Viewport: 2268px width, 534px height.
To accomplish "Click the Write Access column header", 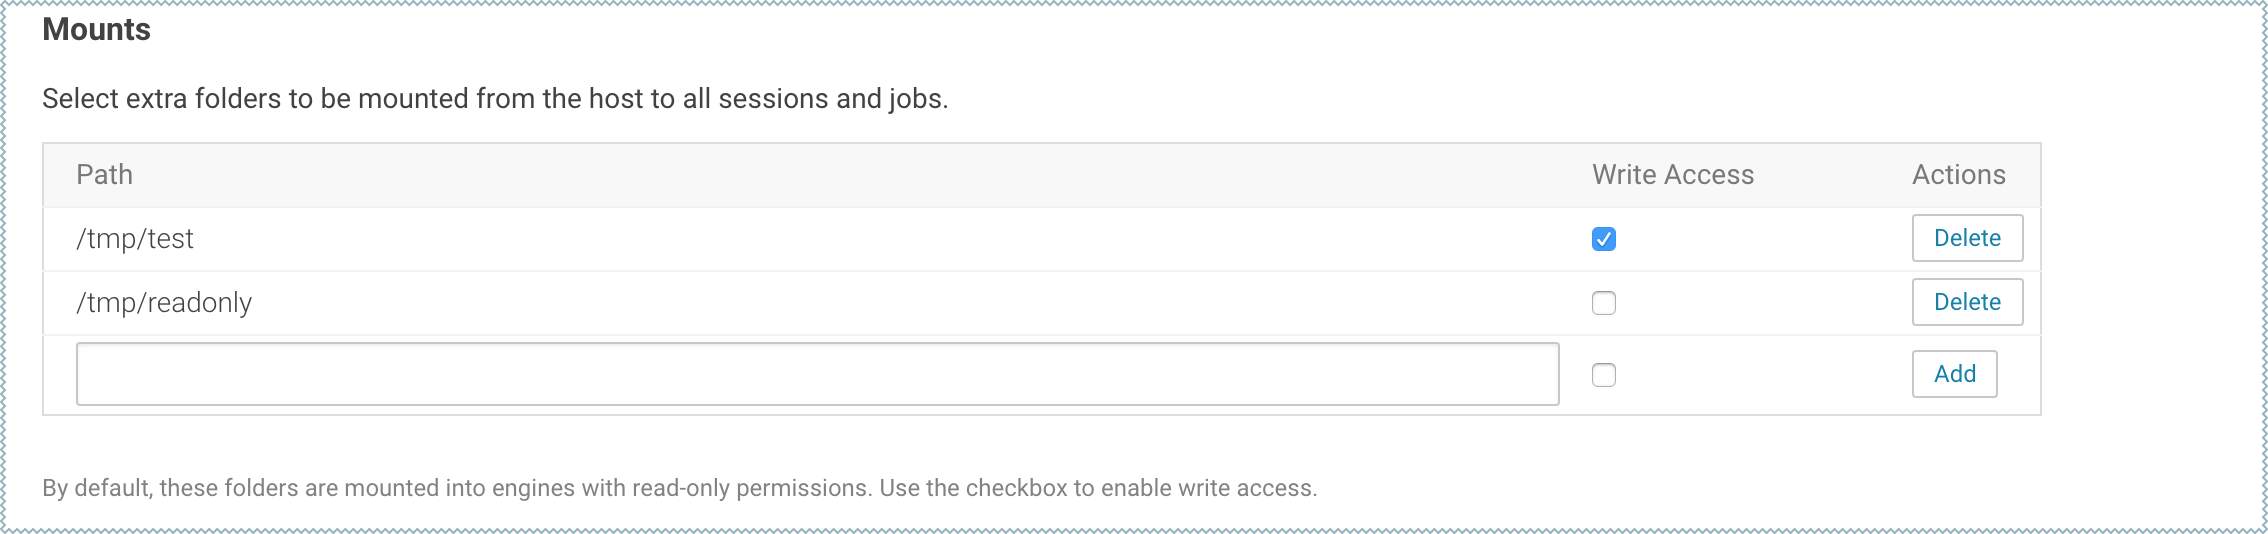I will tap(1672, 175).
